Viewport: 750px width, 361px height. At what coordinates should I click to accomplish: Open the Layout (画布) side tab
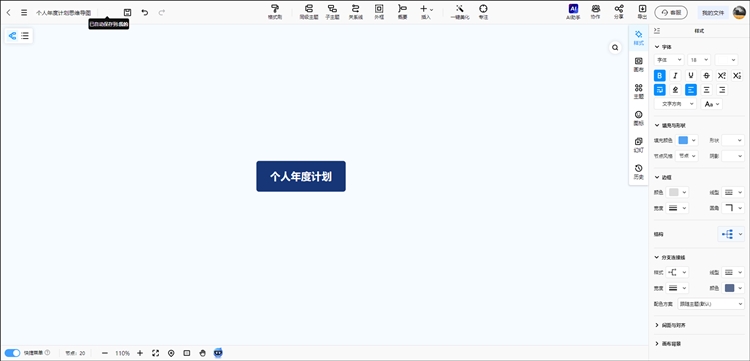point(639,64)
